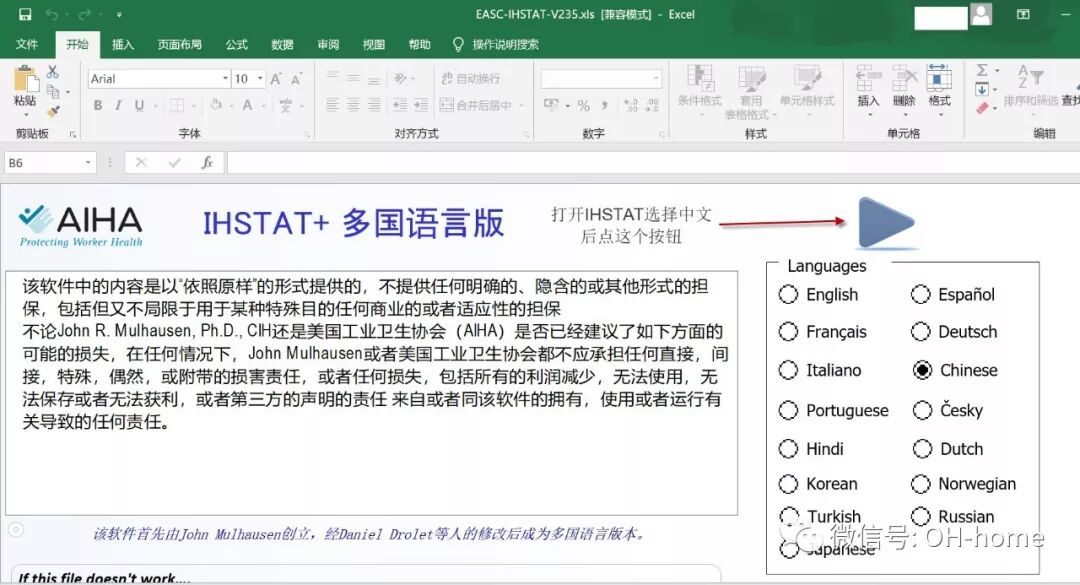Image resolution: width=1080 pixels, height=585 pixels.
Task: Apply cell borders
Action: click(177, 105)
